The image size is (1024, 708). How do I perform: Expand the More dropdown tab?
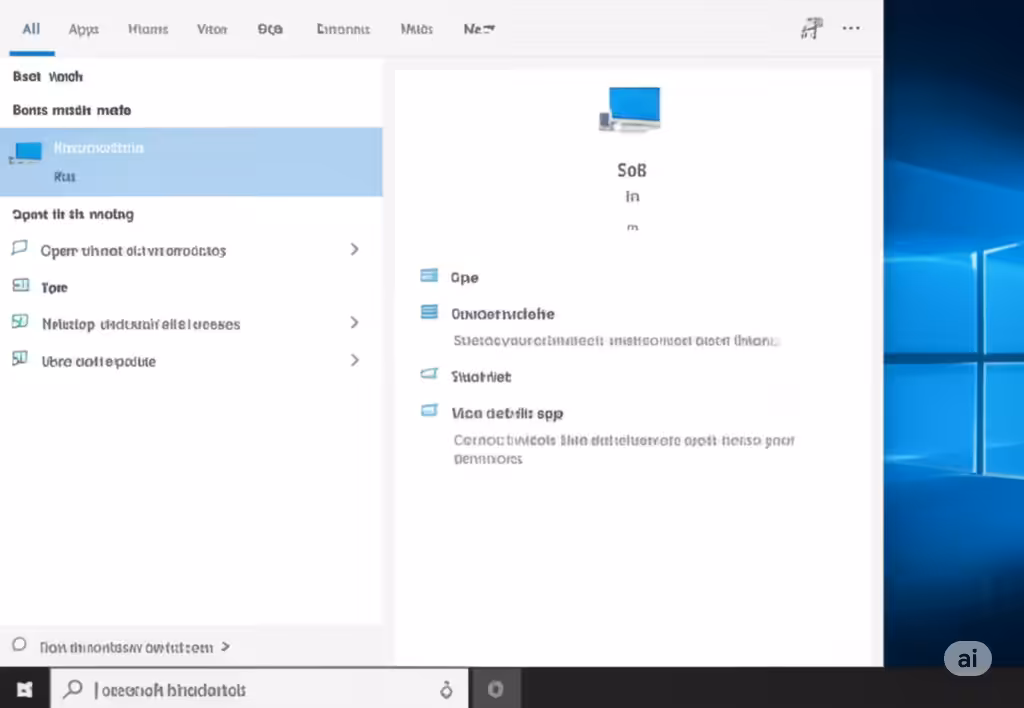click(x=479, y=29)
